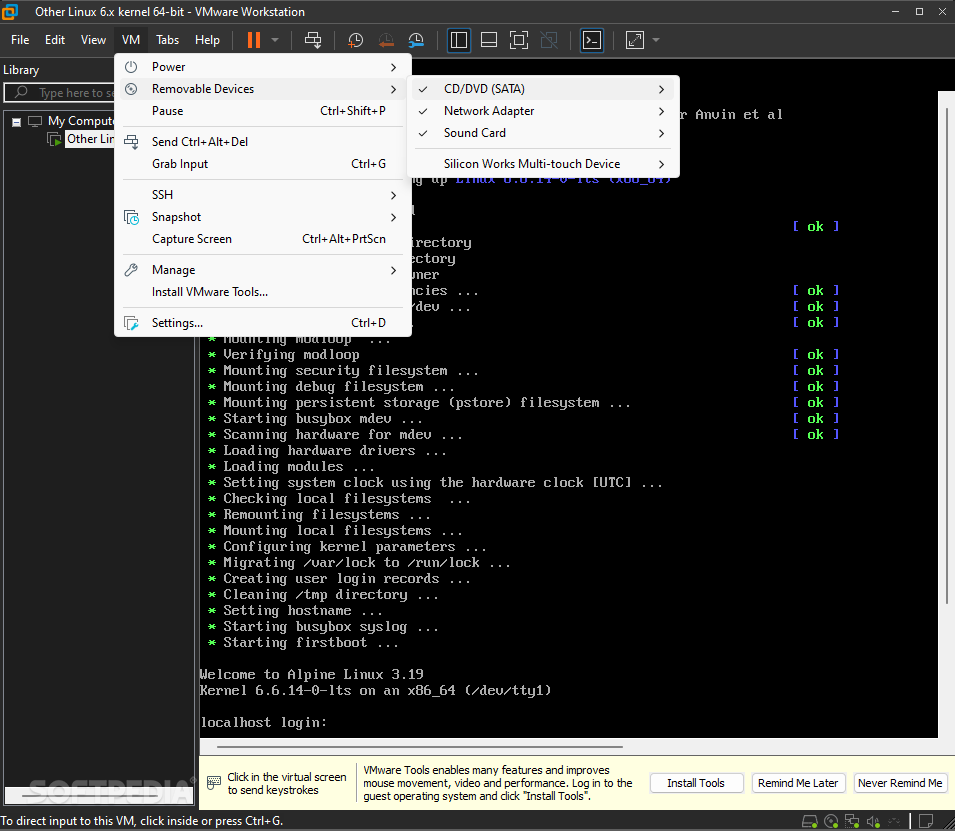The height and width of the screenshot is (831, 955).
Task: Click the Send Ctrl+Alt+Del toolbar icon
Action: [x=313, y=40]
